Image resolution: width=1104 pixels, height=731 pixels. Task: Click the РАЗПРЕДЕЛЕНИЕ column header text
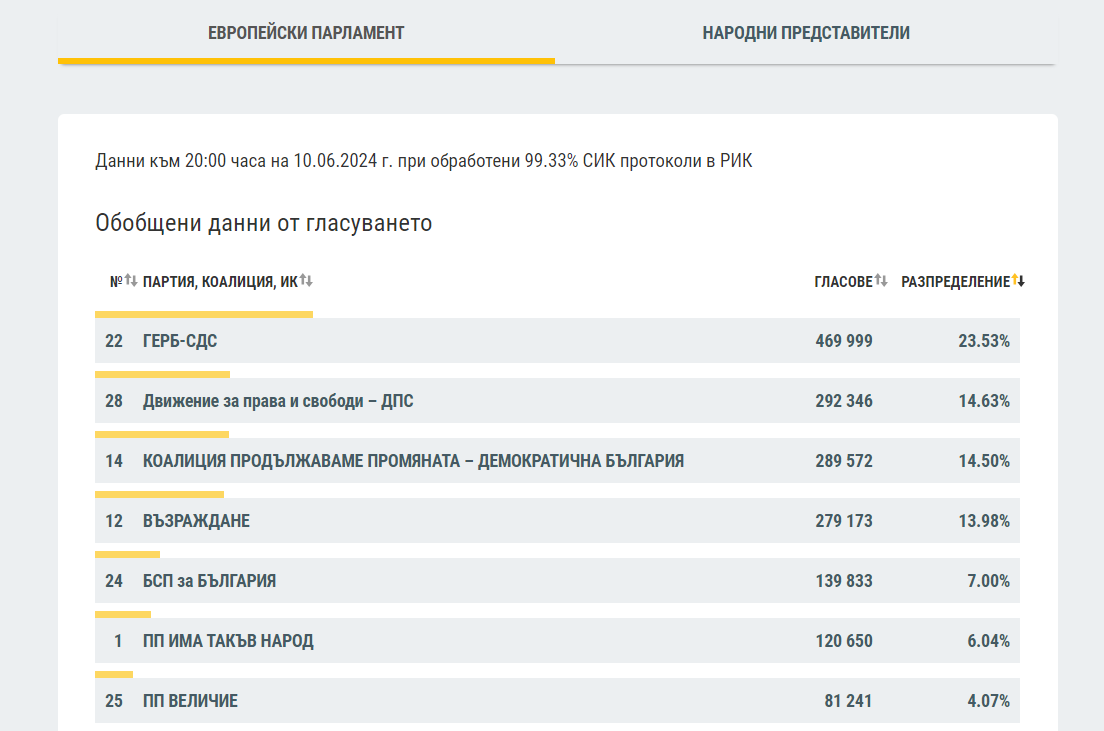pos(955,283)
